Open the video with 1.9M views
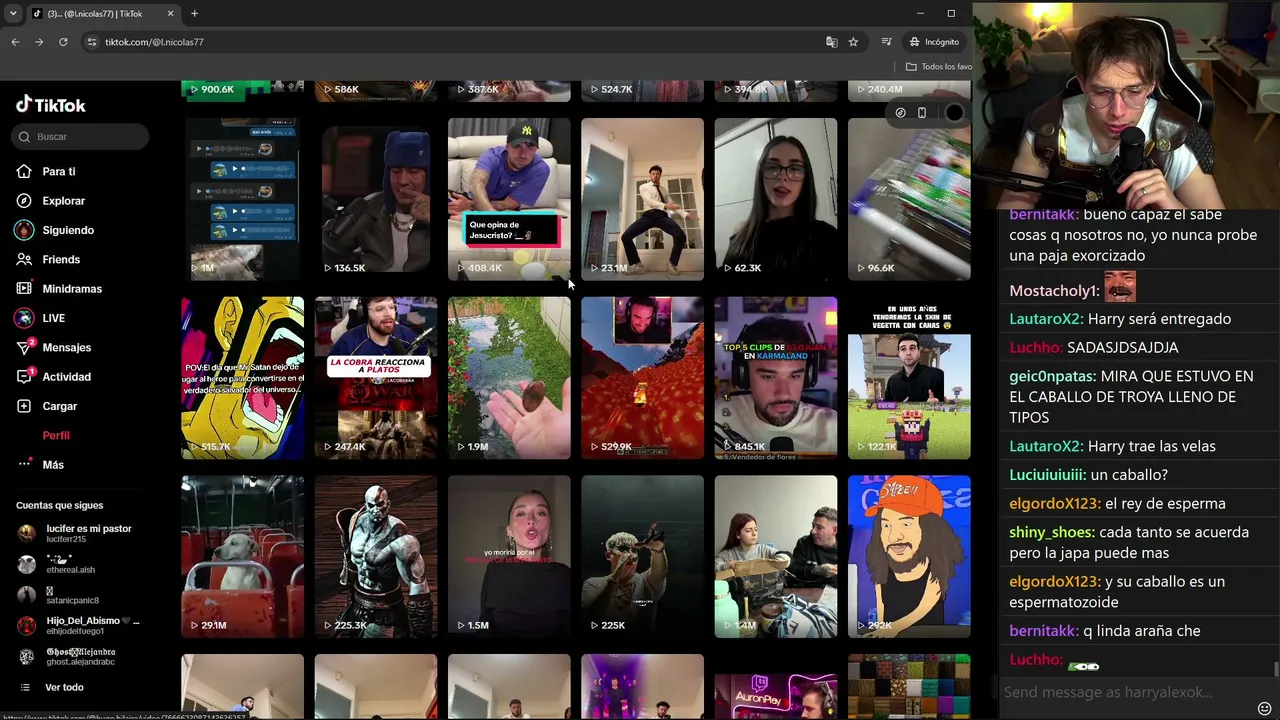1280x720 pixels. coord(509,378)
